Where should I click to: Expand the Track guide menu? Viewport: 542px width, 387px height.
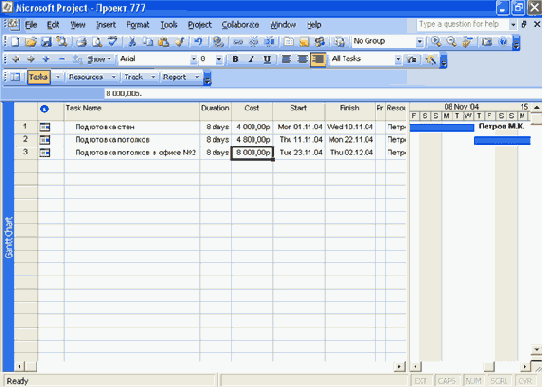pos(153,77)
